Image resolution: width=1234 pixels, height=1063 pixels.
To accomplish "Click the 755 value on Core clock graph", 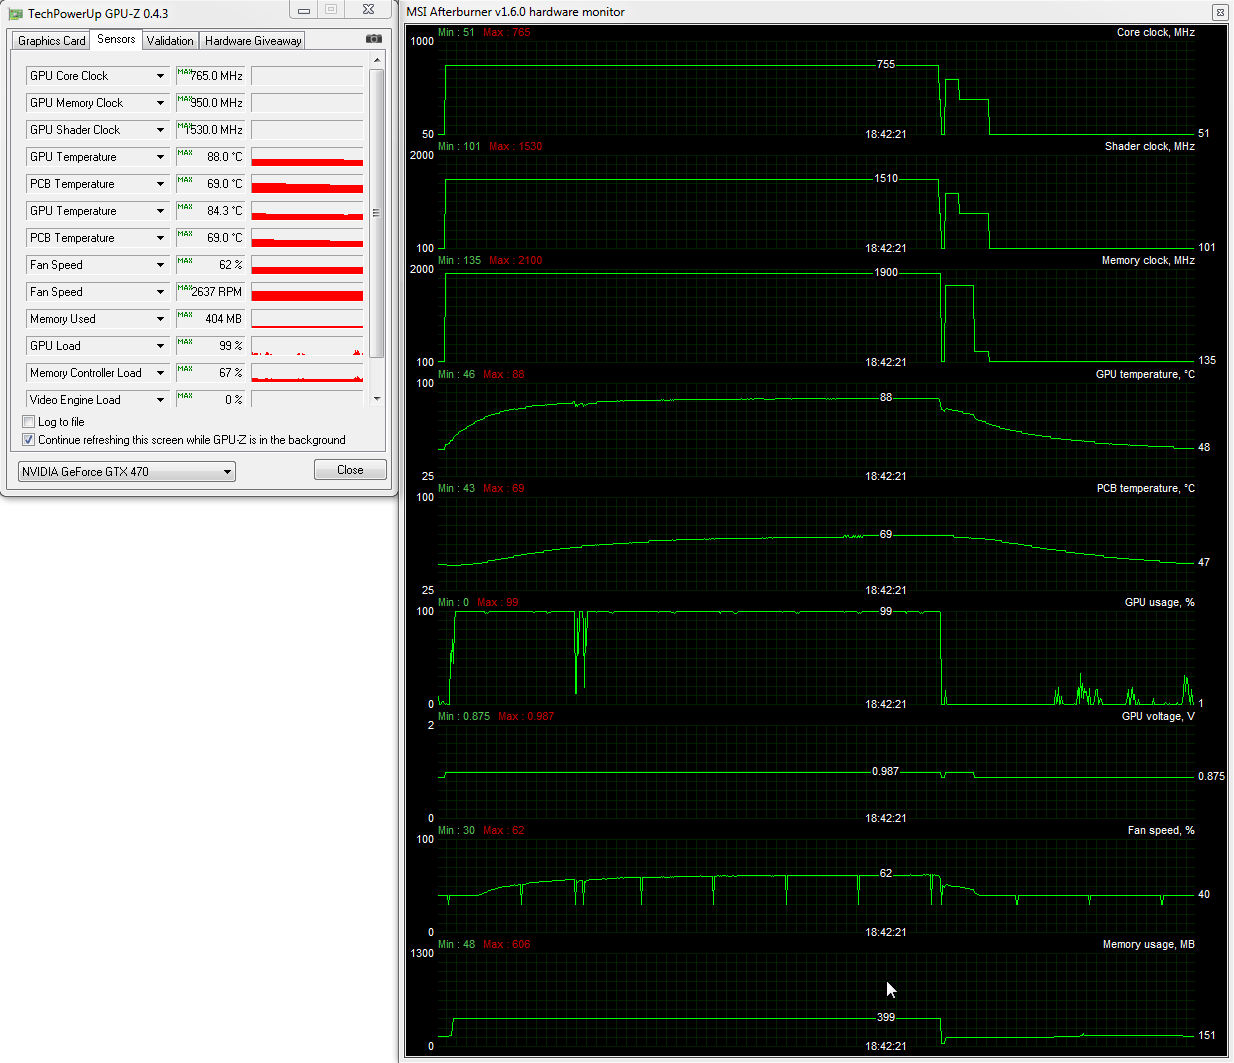I will click(x=886, y=64).
